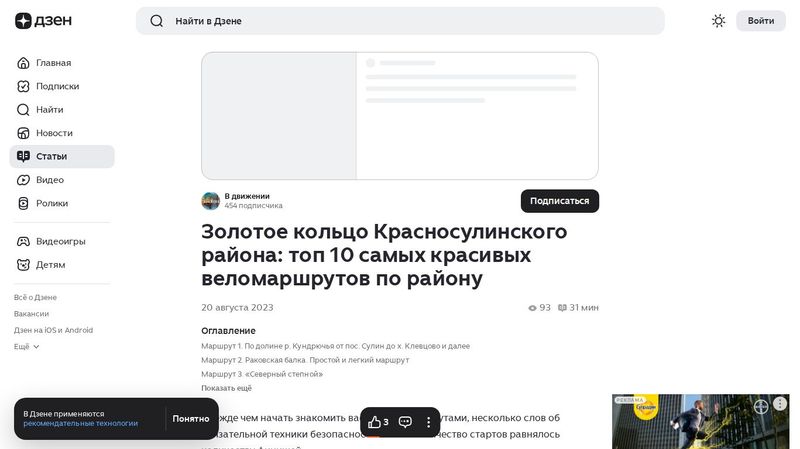Click the search magnifier icon in search bar
This screenshot has height=449, width=800.
coord(156,21)
